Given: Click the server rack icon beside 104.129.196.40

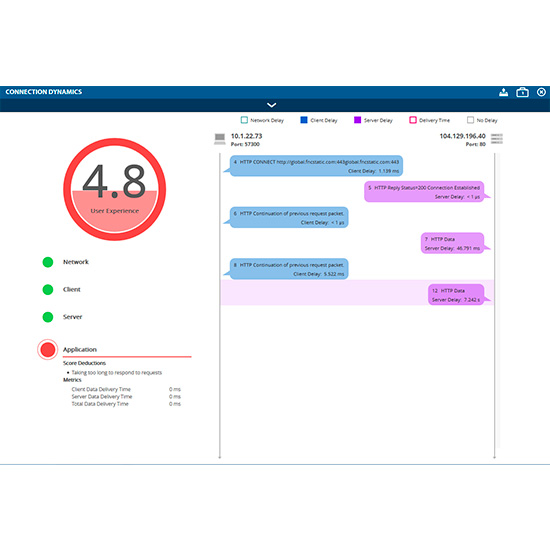Looking at the screenshot, I should tap(497, 139).
